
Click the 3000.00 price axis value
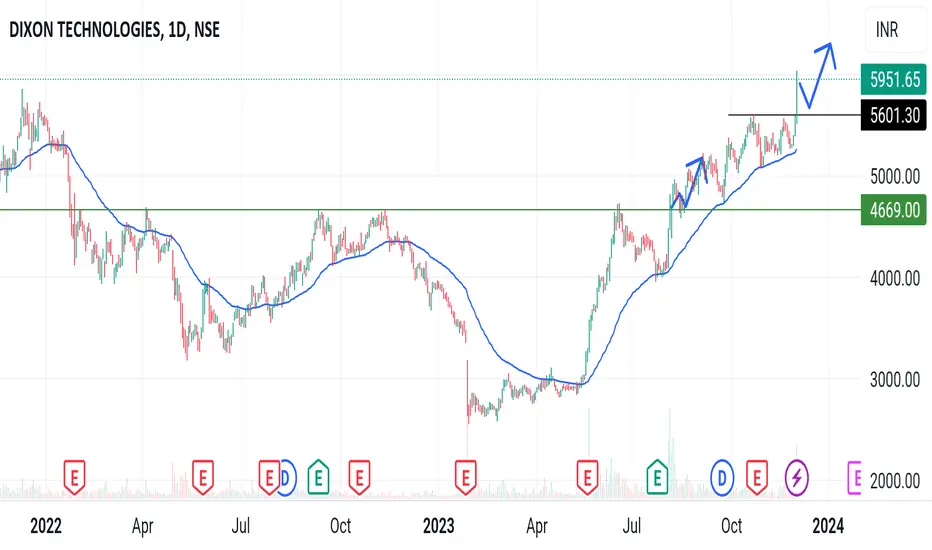(x=895, y=379)
